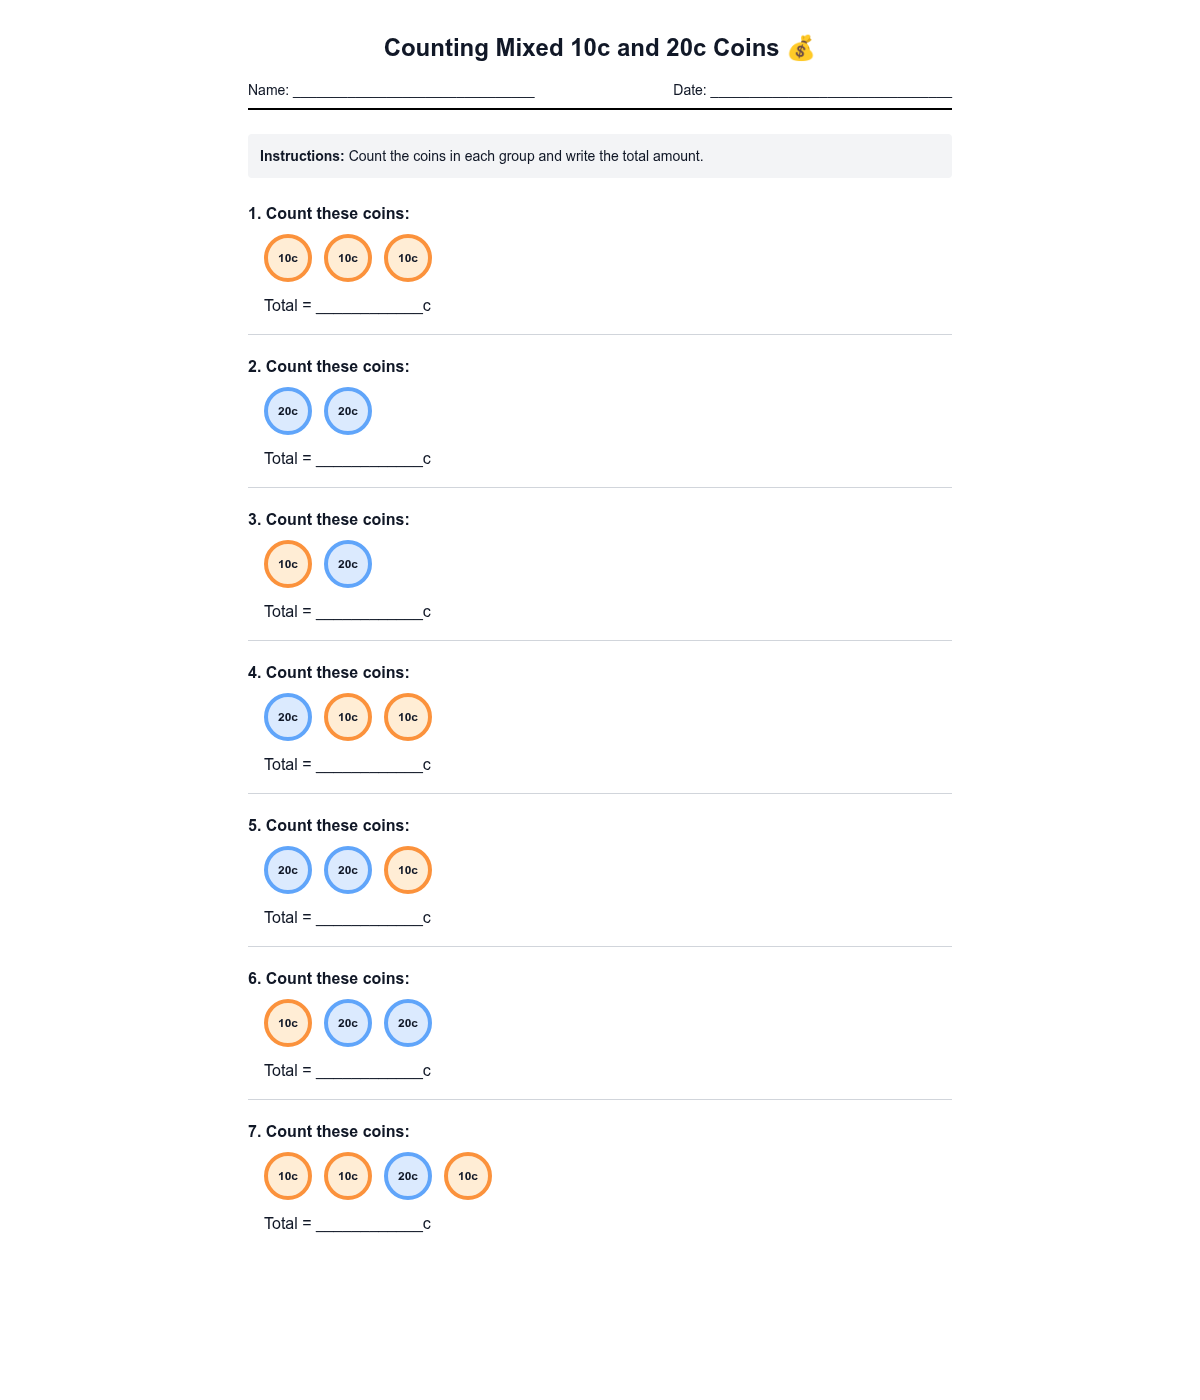Image resolution: width=1200 pixels, height=1400 pixels.
Task: Click the Name blank line
Action: [413, 90]
